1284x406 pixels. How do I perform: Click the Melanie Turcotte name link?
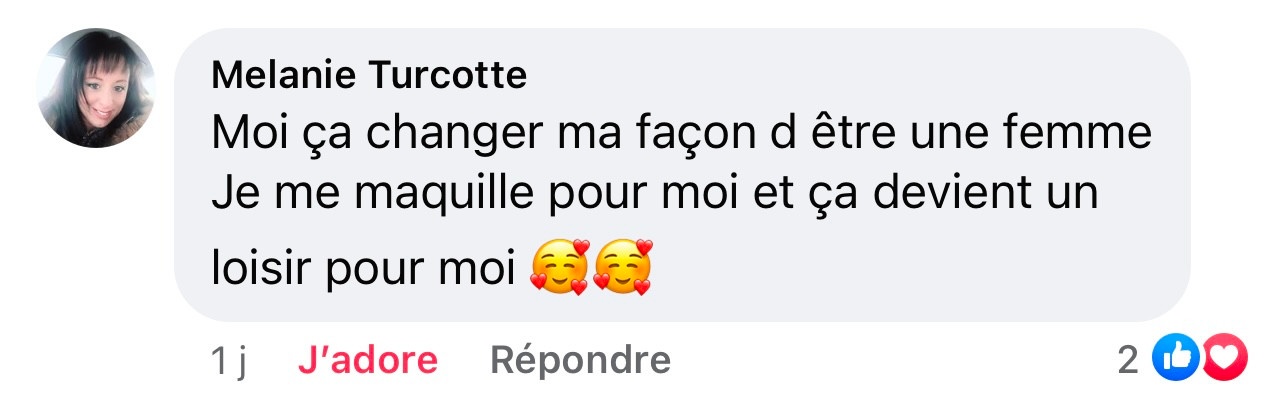(370, 76)
